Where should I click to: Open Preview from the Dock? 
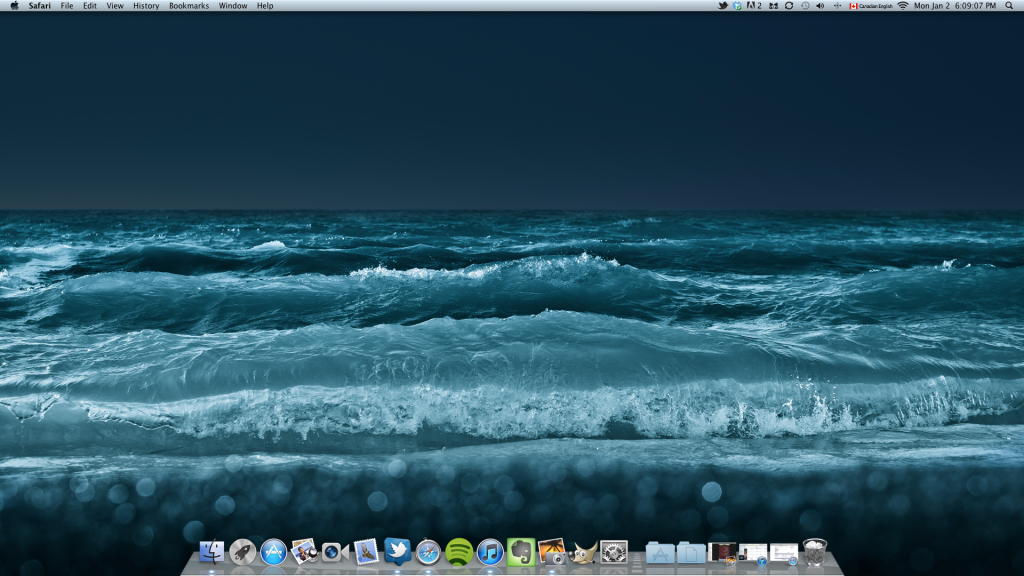click(x=304, y=552)
